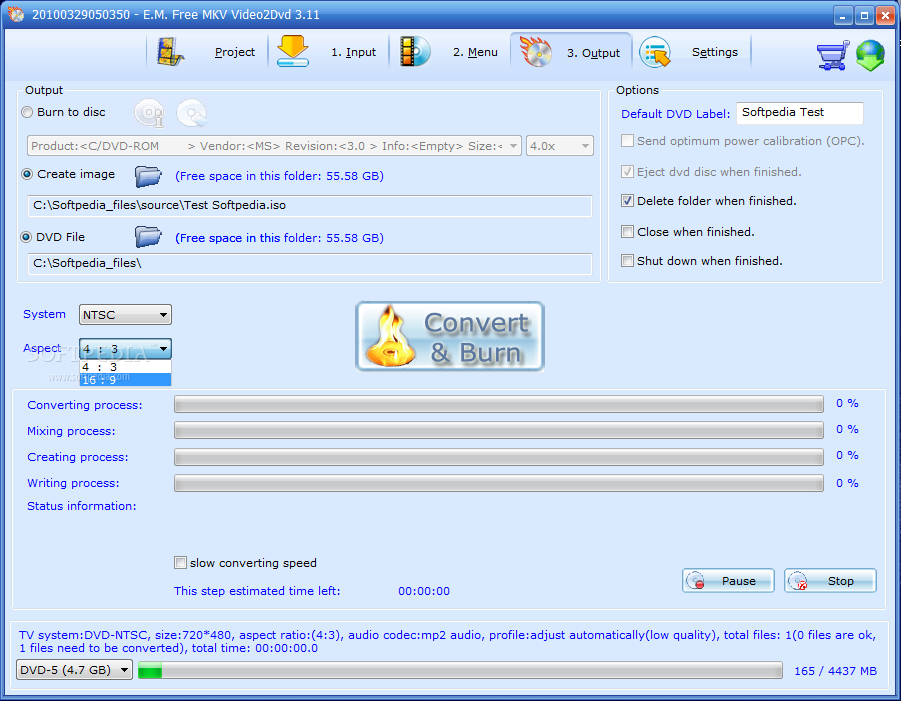Click the flaming disc Output icon
901x701 pixels.
pos(536,52)
